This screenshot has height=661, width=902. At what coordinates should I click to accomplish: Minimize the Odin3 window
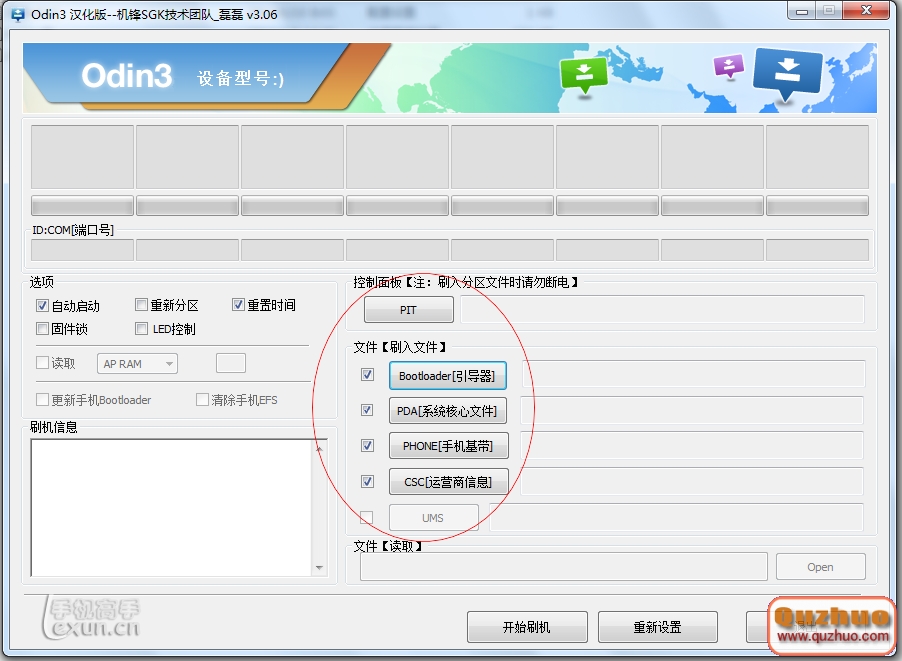pyautogui.click(x=802, y=10)
